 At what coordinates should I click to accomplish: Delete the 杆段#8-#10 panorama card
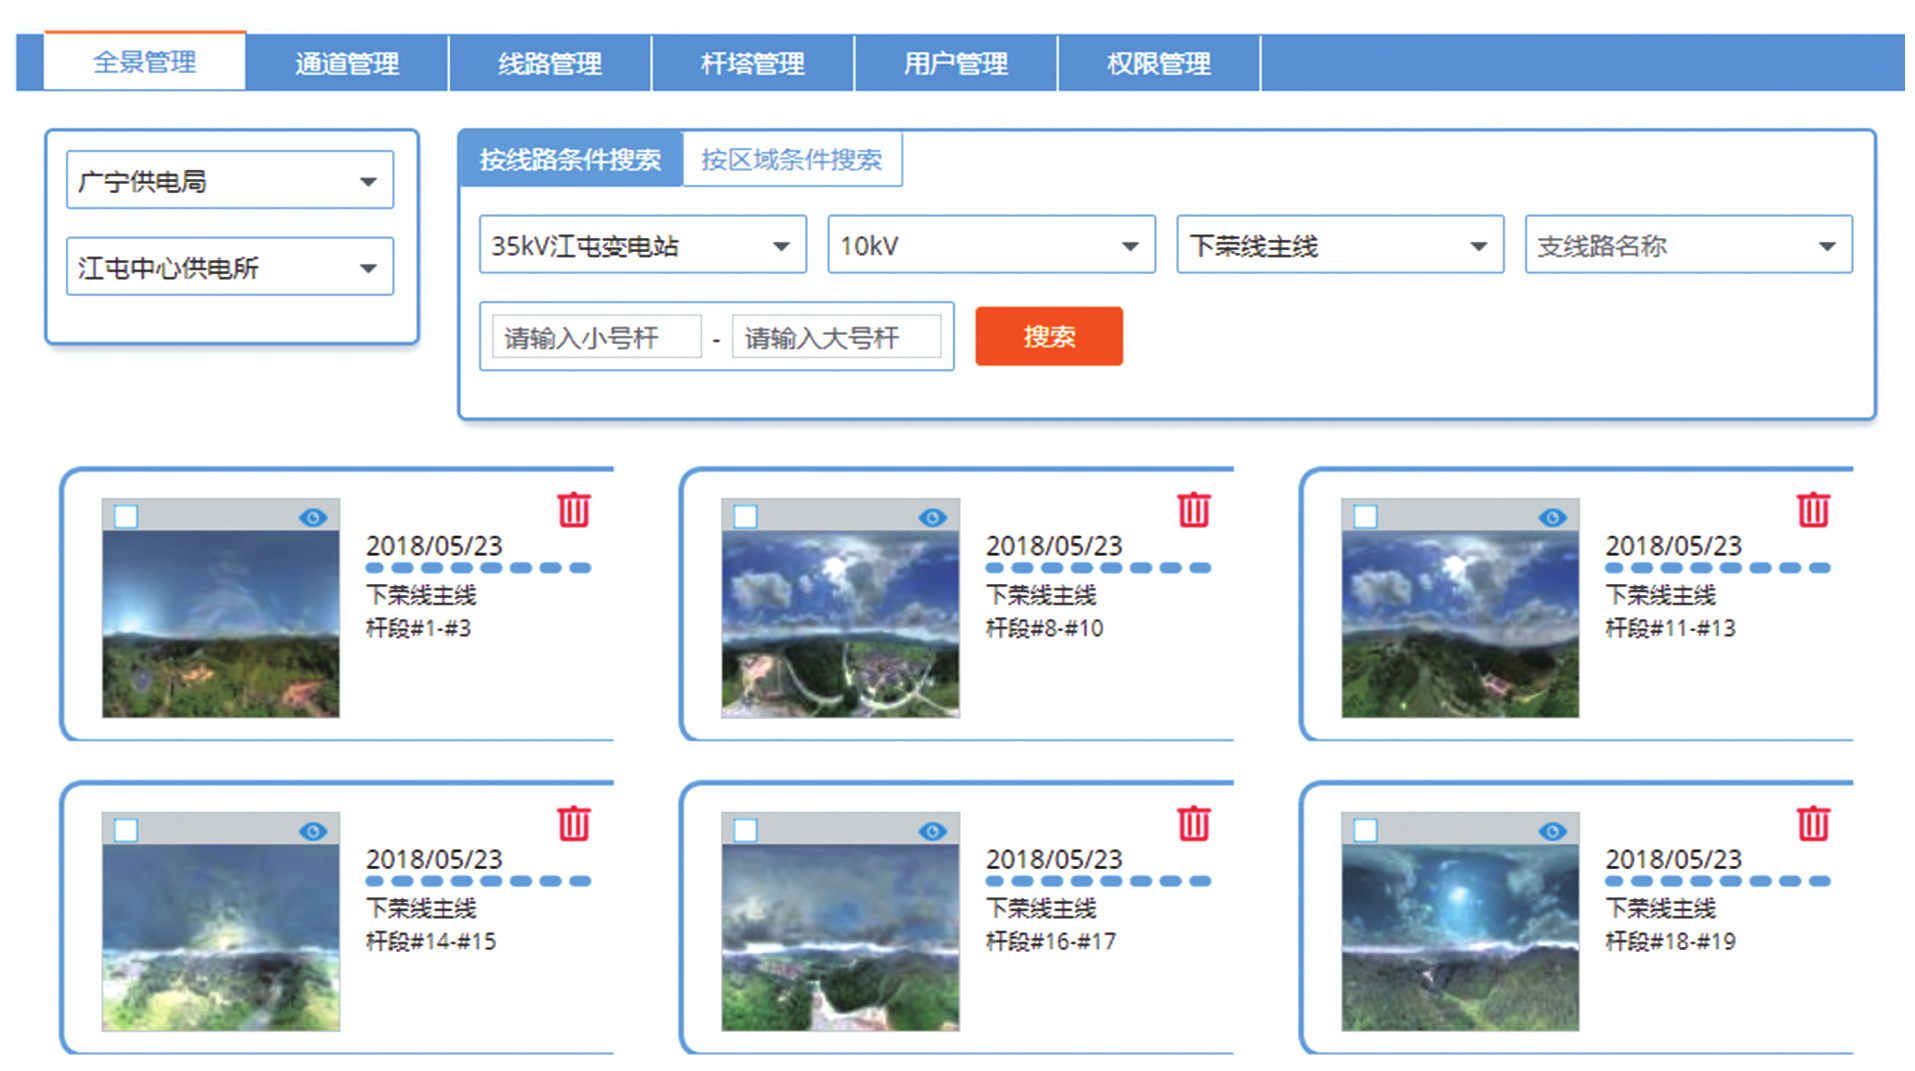click(x=1194, y=510)
